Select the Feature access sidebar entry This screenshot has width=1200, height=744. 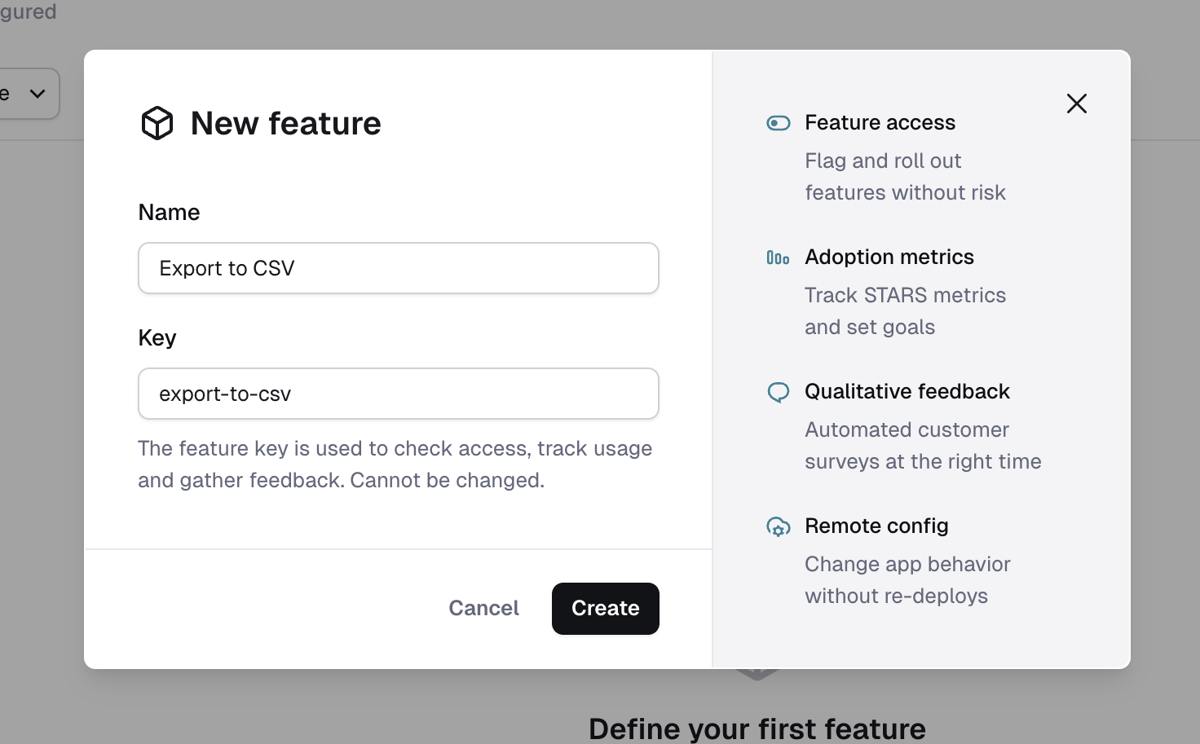[880, 122]
